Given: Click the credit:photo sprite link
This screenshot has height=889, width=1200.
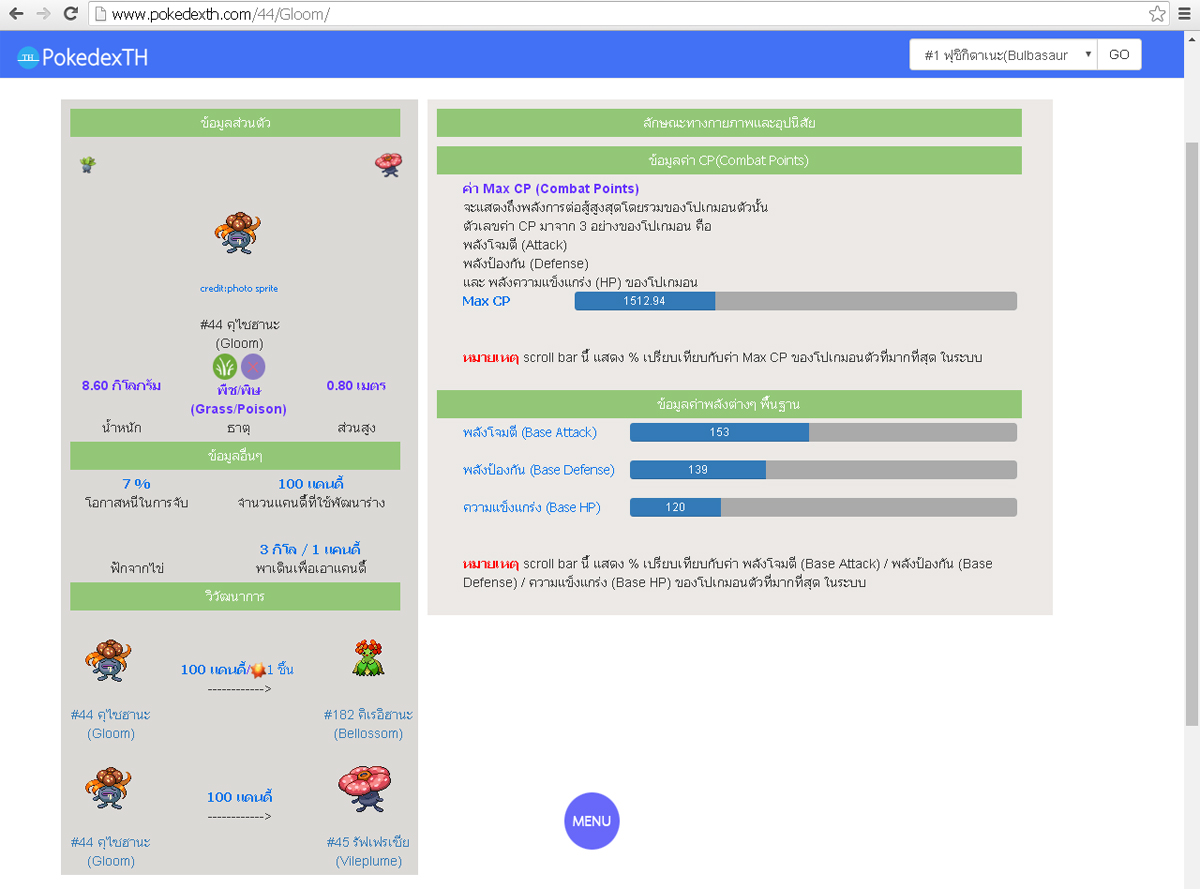Looking at the screenshot, I should [x=239, y=288].
